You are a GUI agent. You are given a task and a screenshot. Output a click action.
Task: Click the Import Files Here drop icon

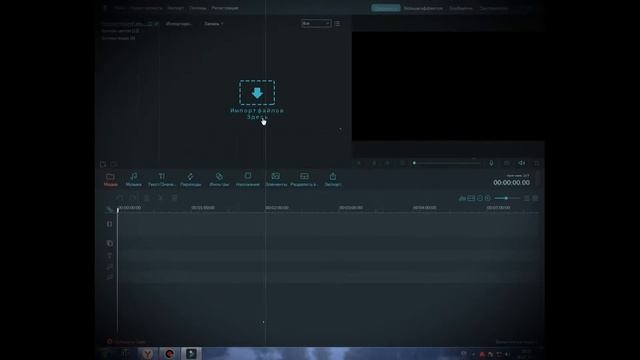(257, 93)
